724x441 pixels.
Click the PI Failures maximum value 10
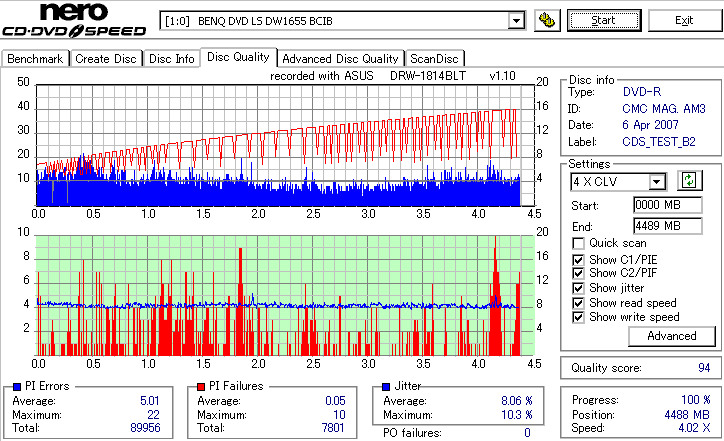pyautogui.click(x=339, y=415)
